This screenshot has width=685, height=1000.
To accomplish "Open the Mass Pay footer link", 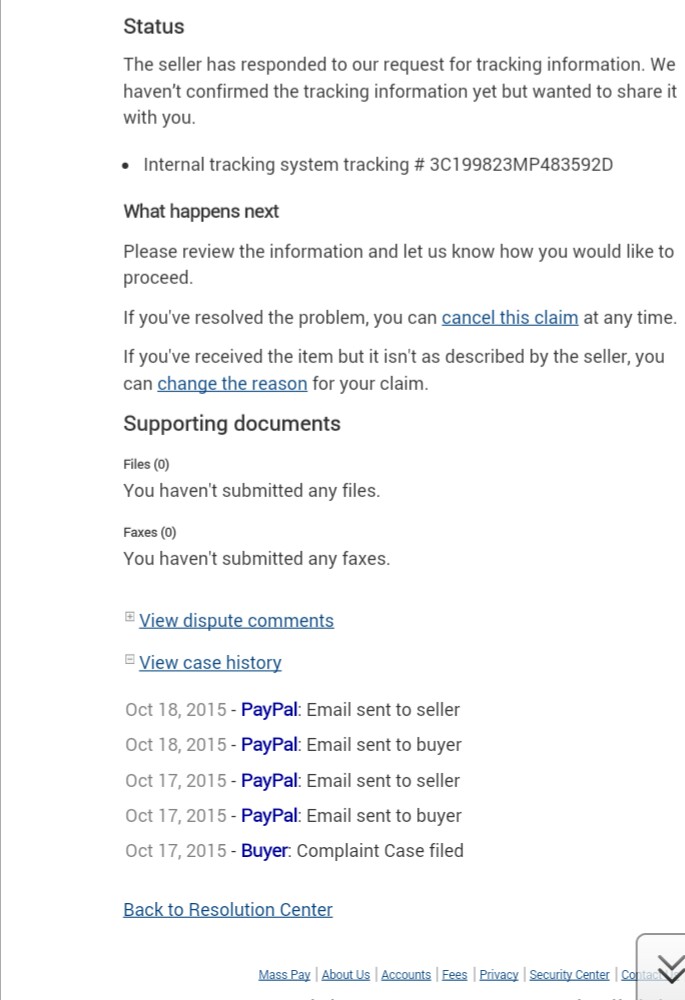I will 284,975.
